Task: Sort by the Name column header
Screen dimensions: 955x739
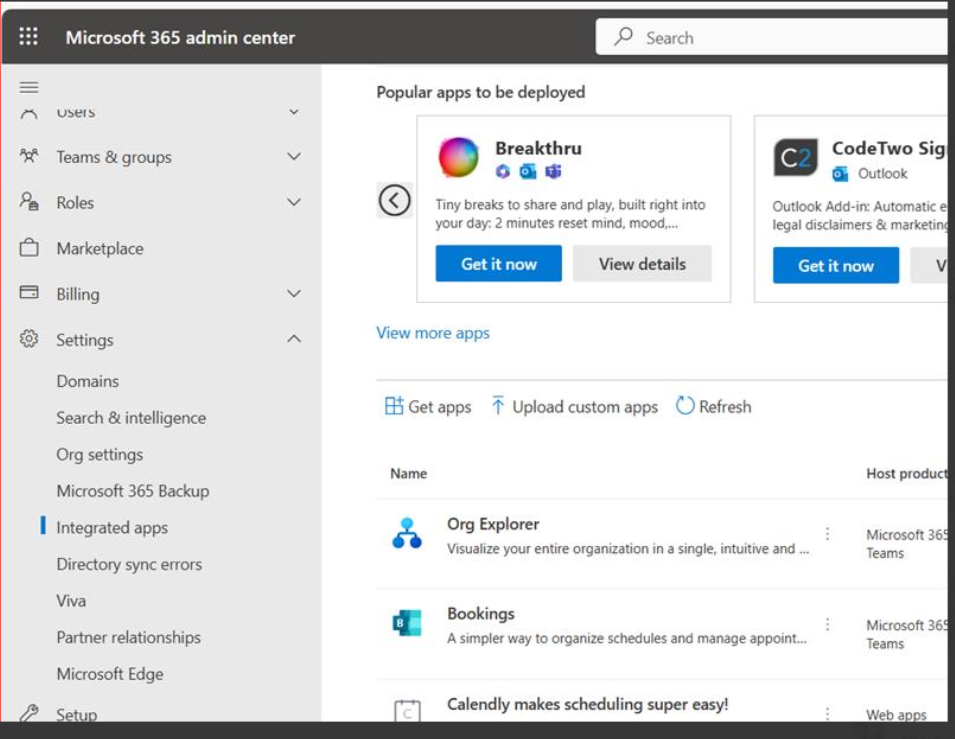Action: (x=408, y=473)
